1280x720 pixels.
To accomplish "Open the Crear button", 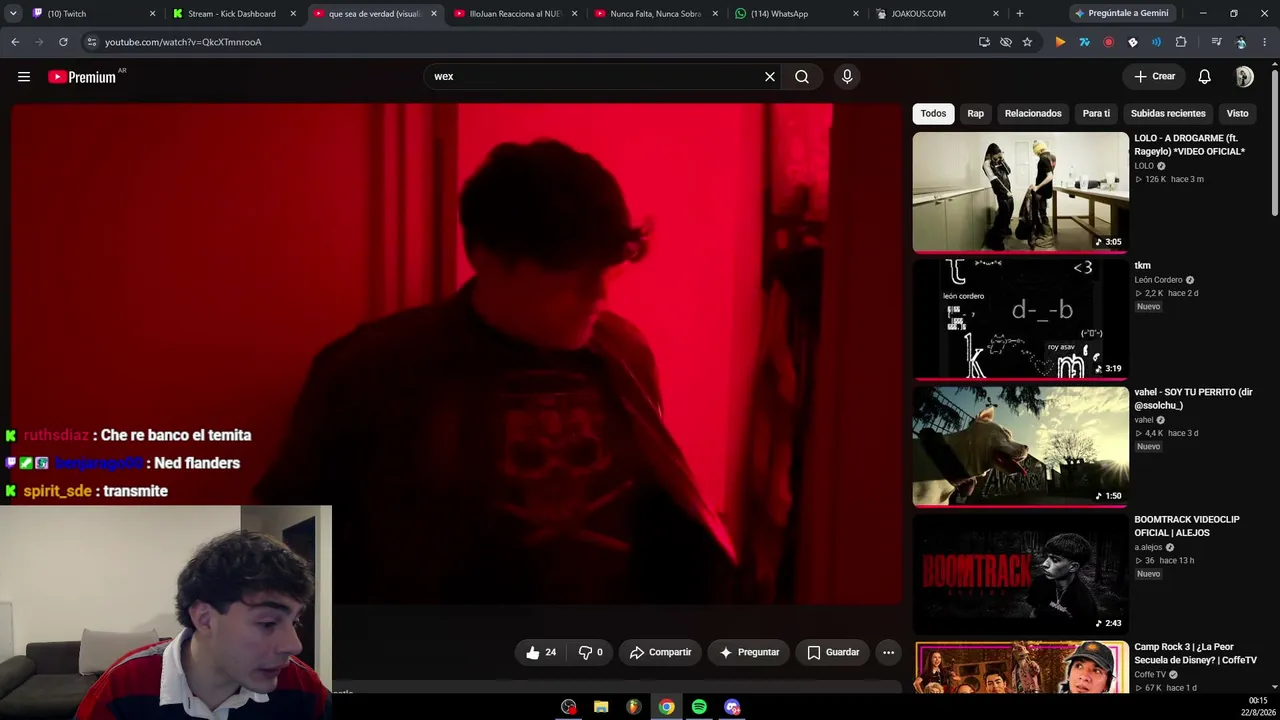I will pyautogui.click(x=1154, y=77).
